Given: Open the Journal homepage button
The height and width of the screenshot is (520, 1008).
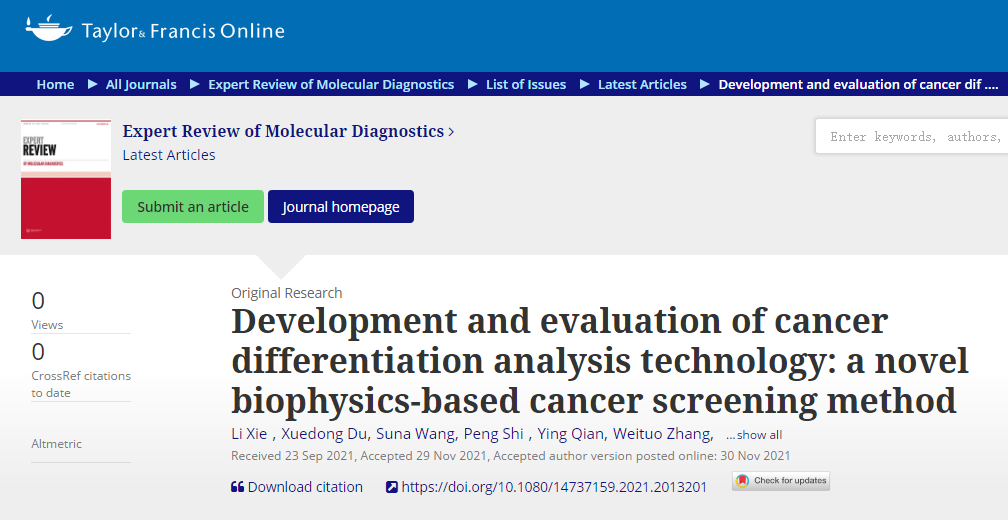Looking at the screenshot, I should click(341, 207).
